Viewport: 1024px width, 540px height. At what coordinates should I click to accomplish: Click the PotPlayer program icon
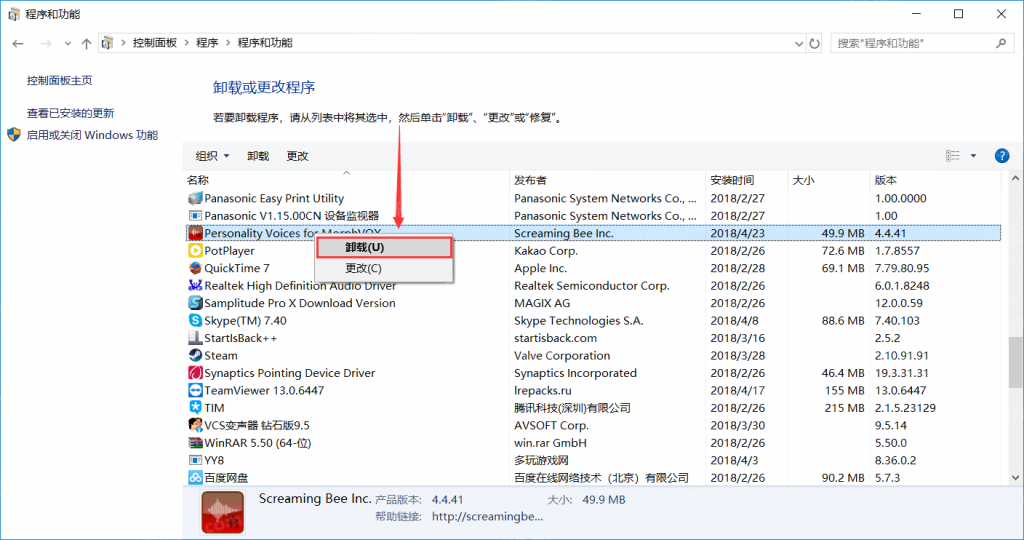(195, 251)
